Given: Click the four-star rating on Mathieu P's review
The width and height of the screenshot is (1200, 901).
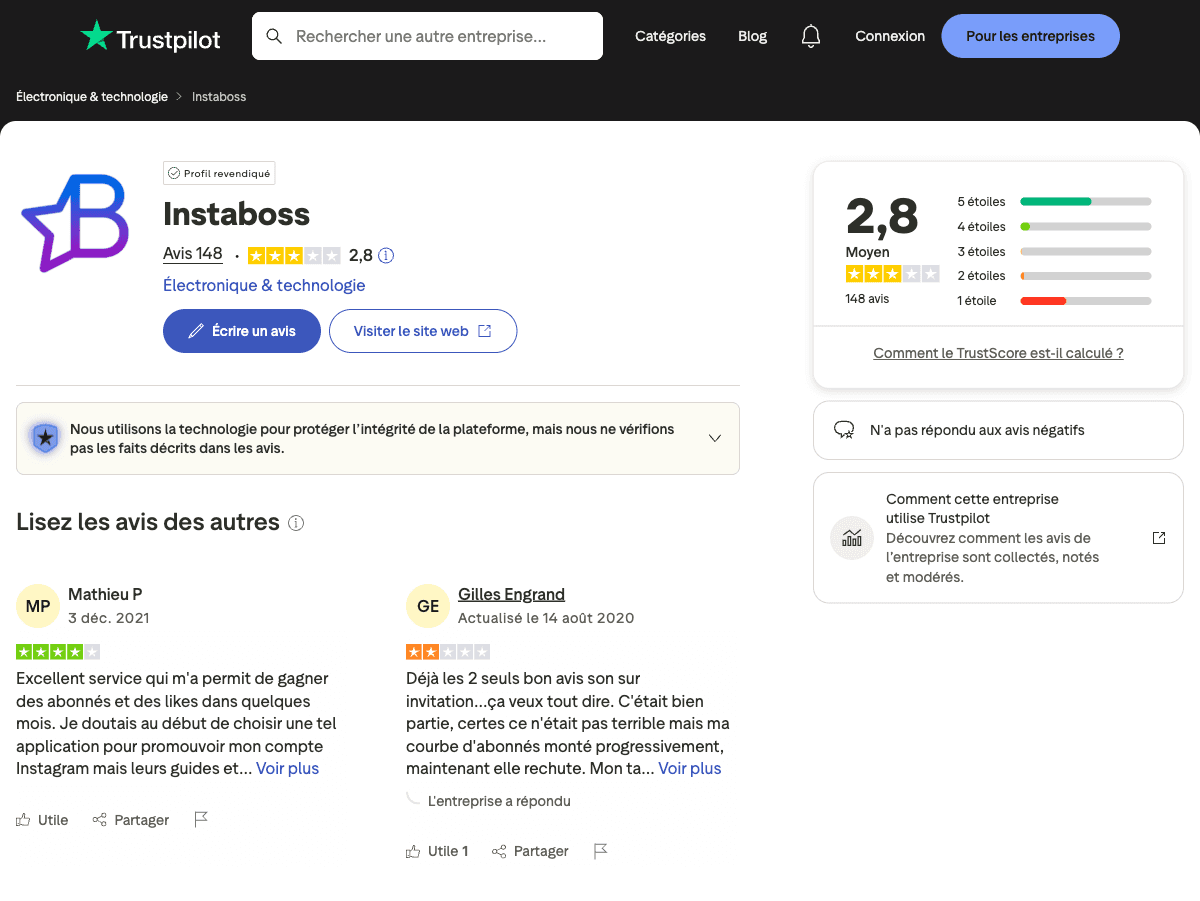Looking at the screenshot, I should click(58, 652).
